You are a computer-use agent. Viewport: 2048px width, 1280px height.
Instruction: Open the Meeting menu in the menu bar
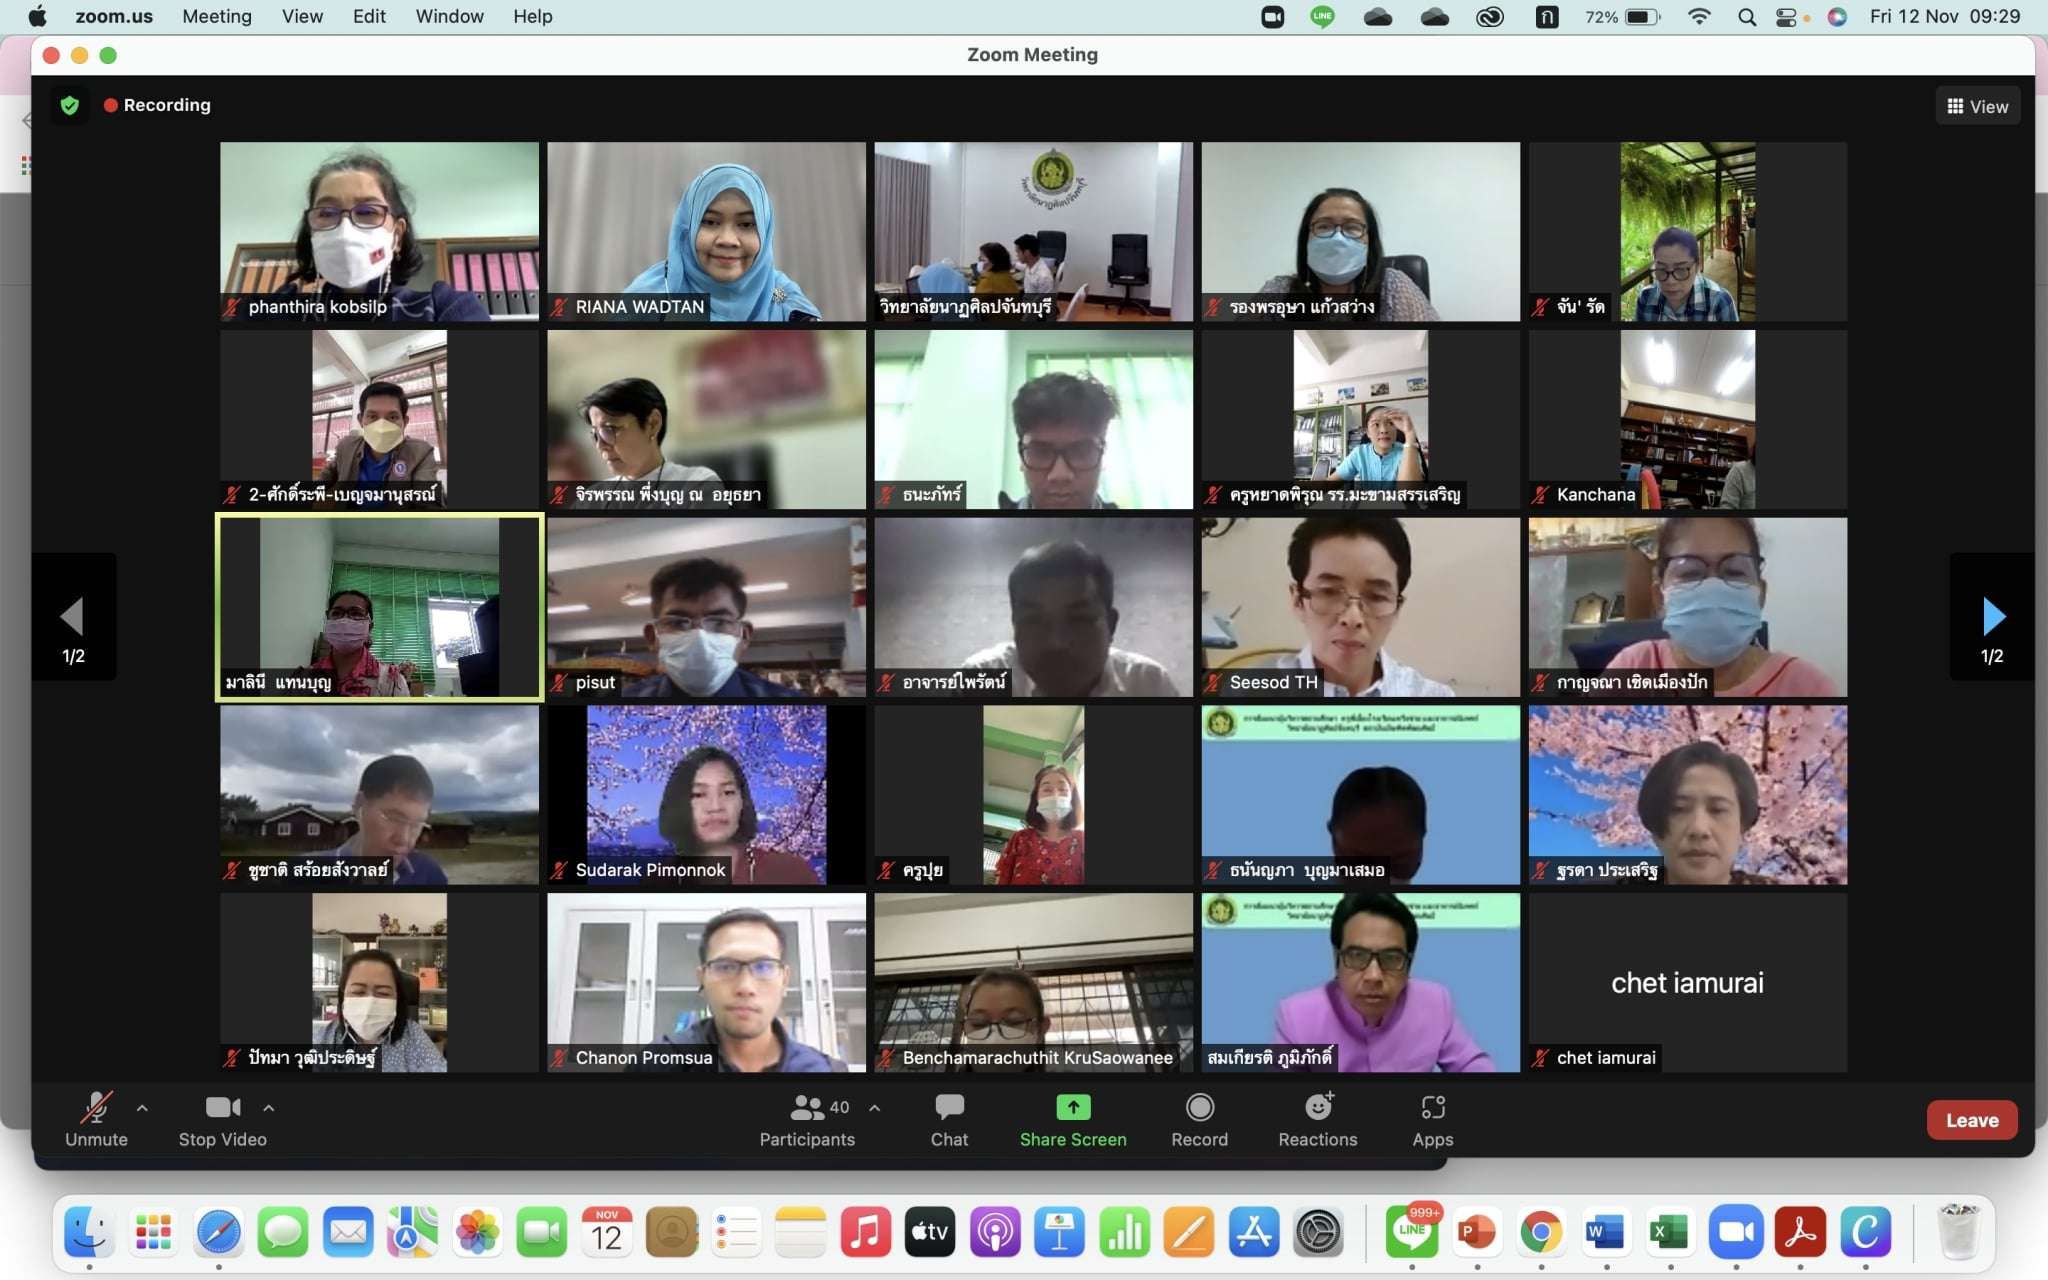pos(216,16)
